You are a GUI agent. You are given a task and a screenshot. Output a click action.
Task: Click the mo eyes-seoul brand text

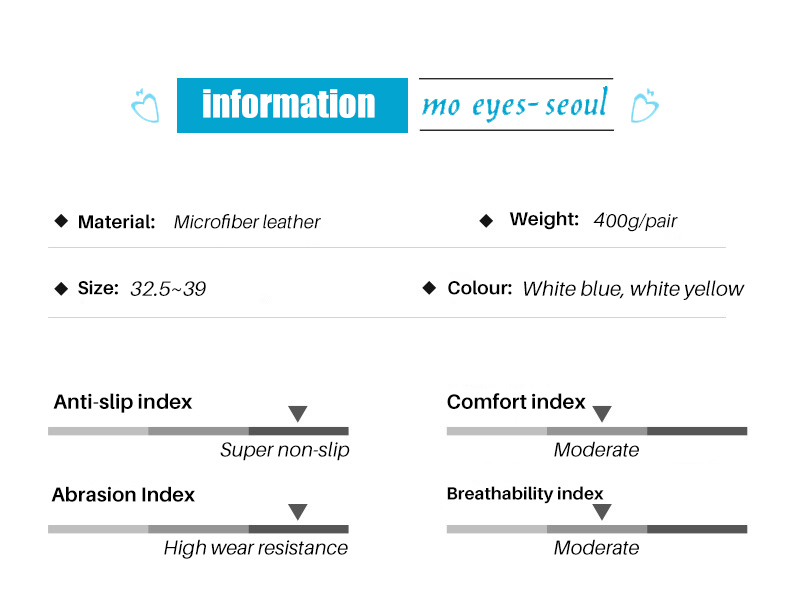(x=515, y=104)
